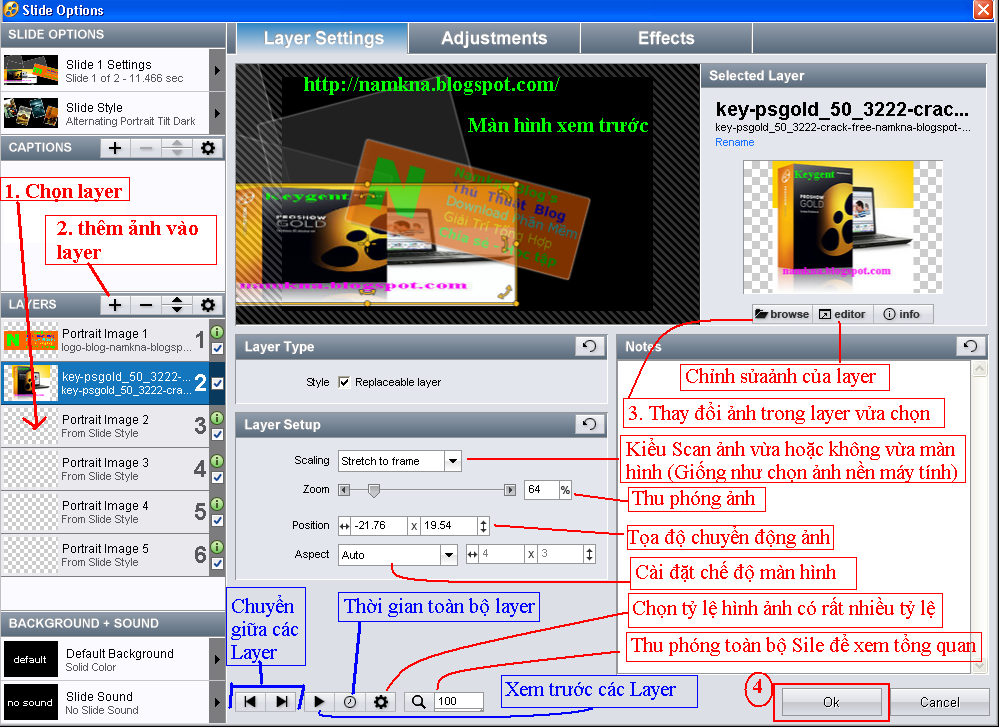999x728 pixels.
Task: Toggle the Replaceable layer checkbox
Action: [x=344, y=382]
